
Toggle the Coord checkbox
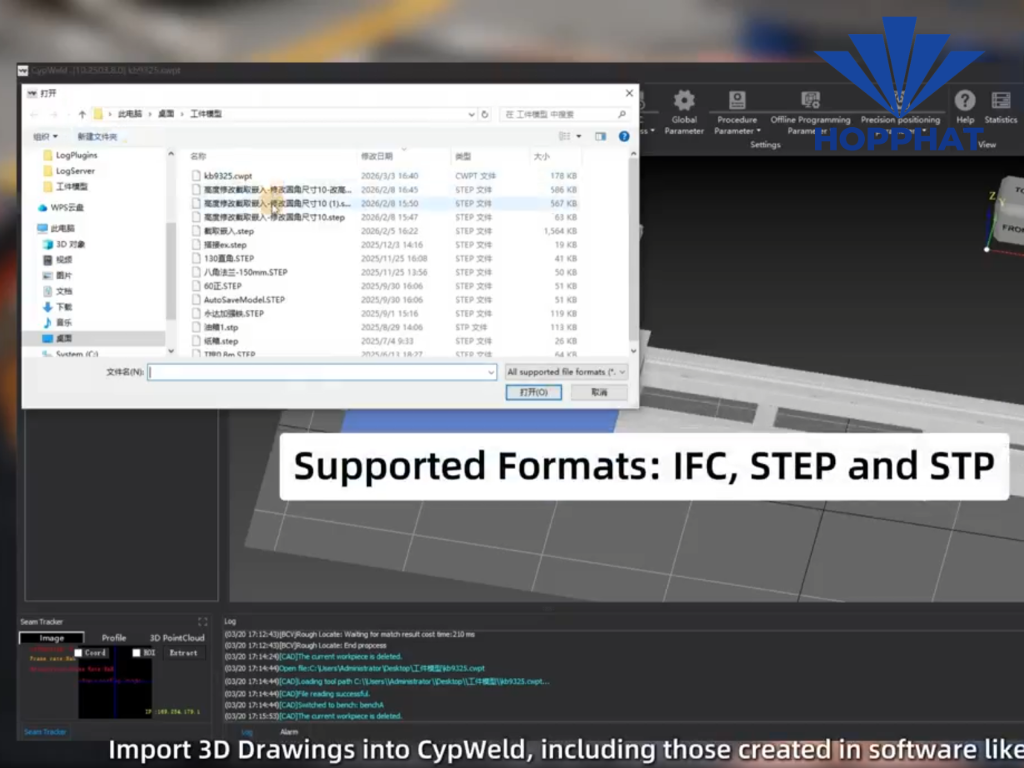click(78, 652)
